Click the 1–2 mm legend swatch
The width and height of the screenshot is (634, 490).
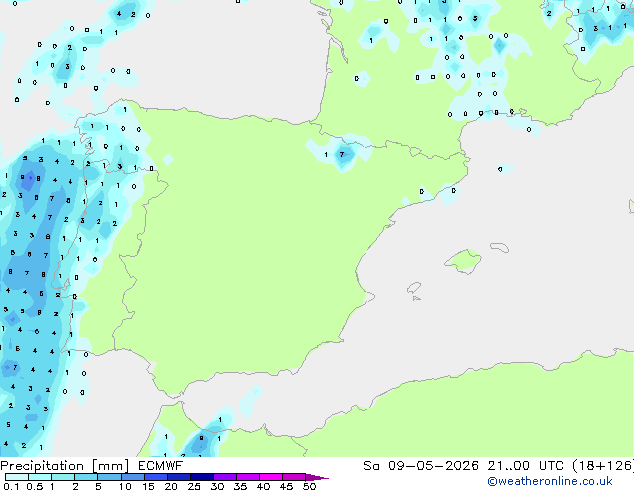tap(63, 477)
